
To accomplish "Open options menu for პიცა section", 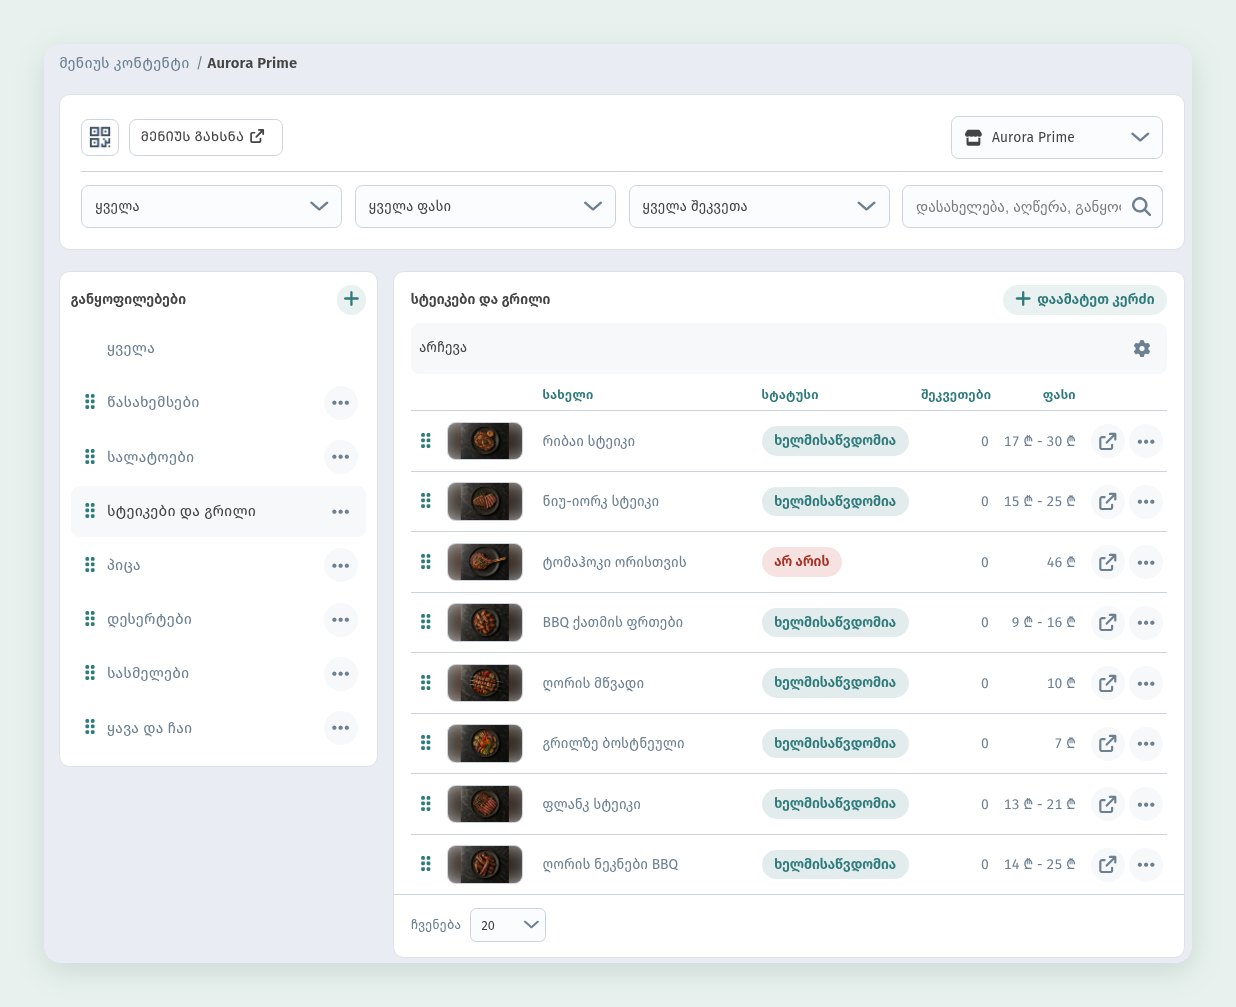I will point(341,565).
